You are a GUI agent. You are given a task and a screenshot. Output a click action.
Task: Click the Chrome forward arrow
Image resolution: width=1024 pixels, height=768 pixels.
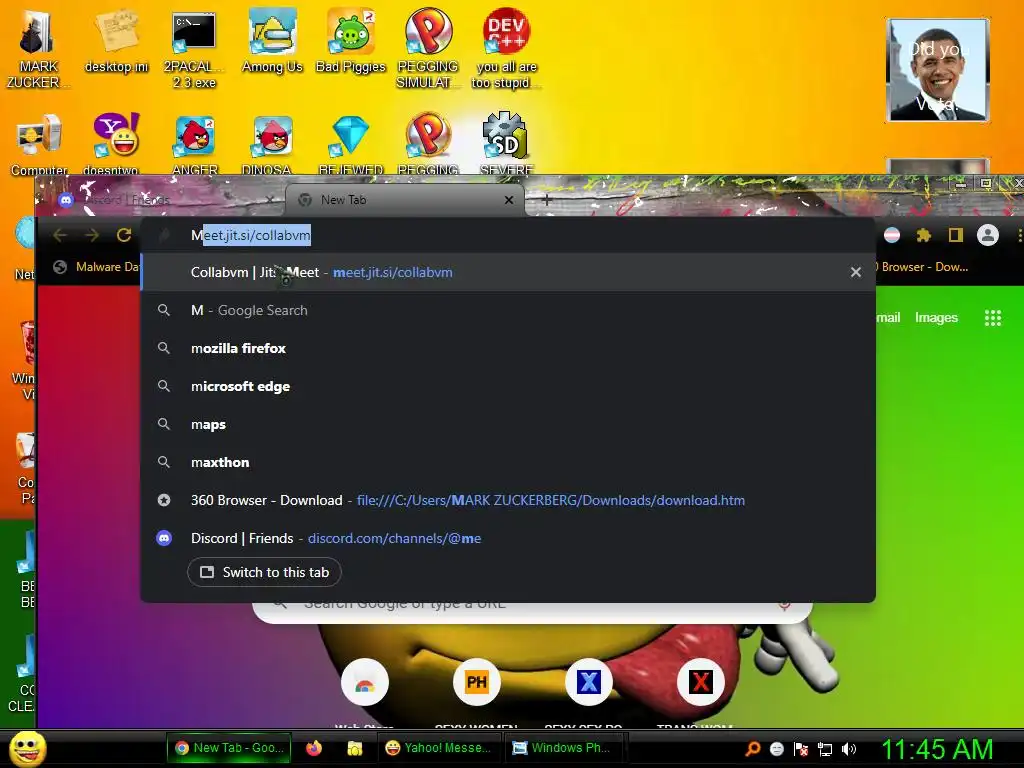coord(91,235)
